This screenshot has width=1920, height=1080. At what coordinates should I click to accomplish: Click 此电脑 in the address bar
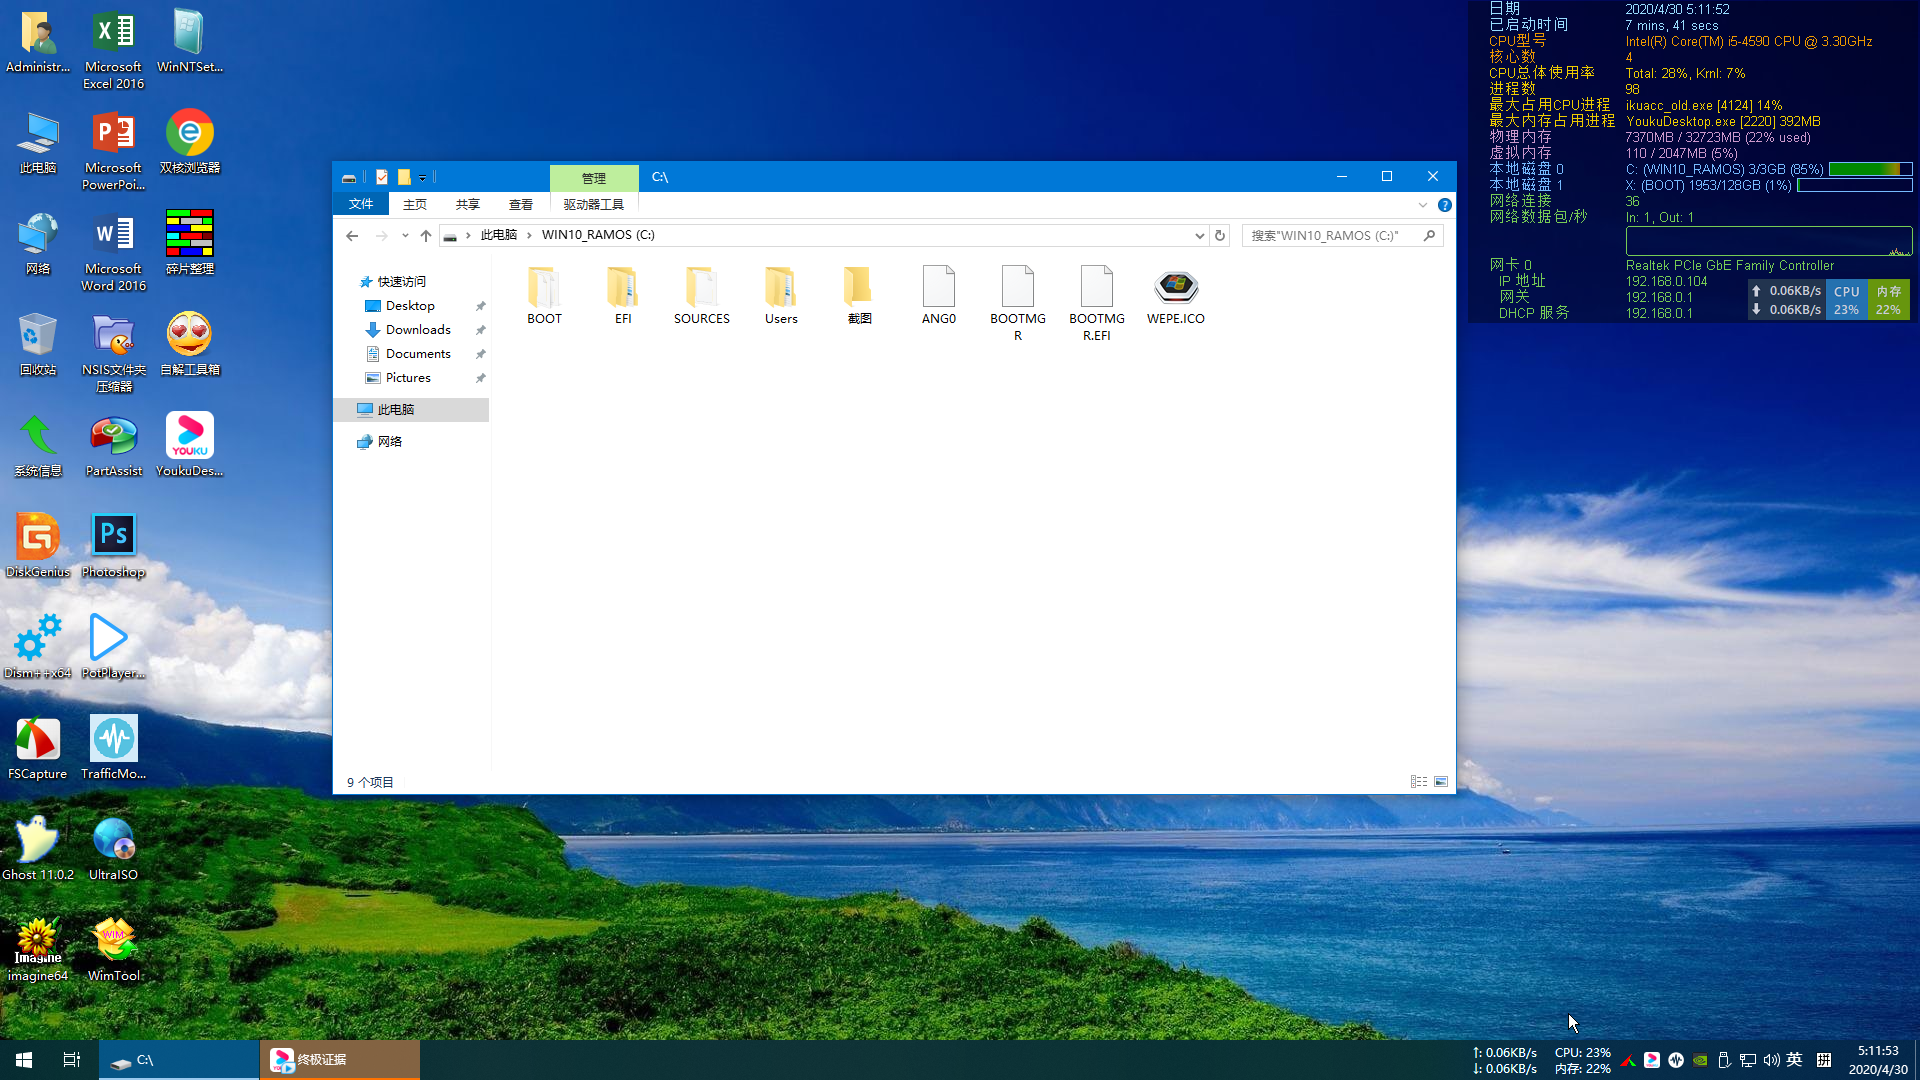click(x=499, y=235)
